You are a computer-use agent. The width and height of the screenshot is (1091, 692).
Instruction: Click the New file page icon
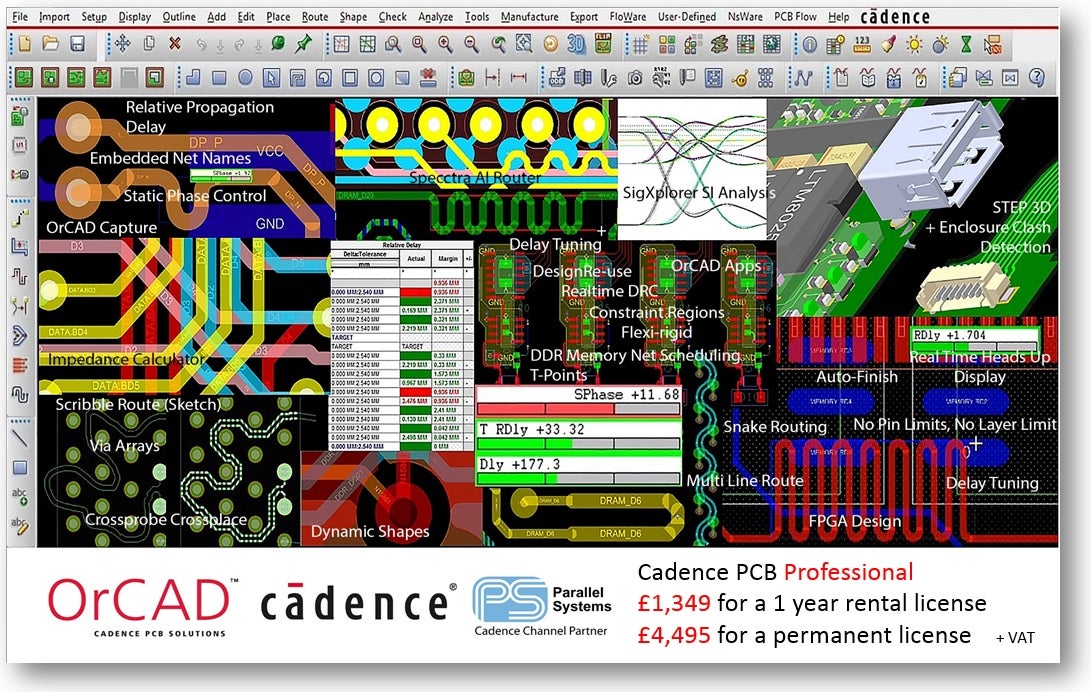[x=24, y=45]
